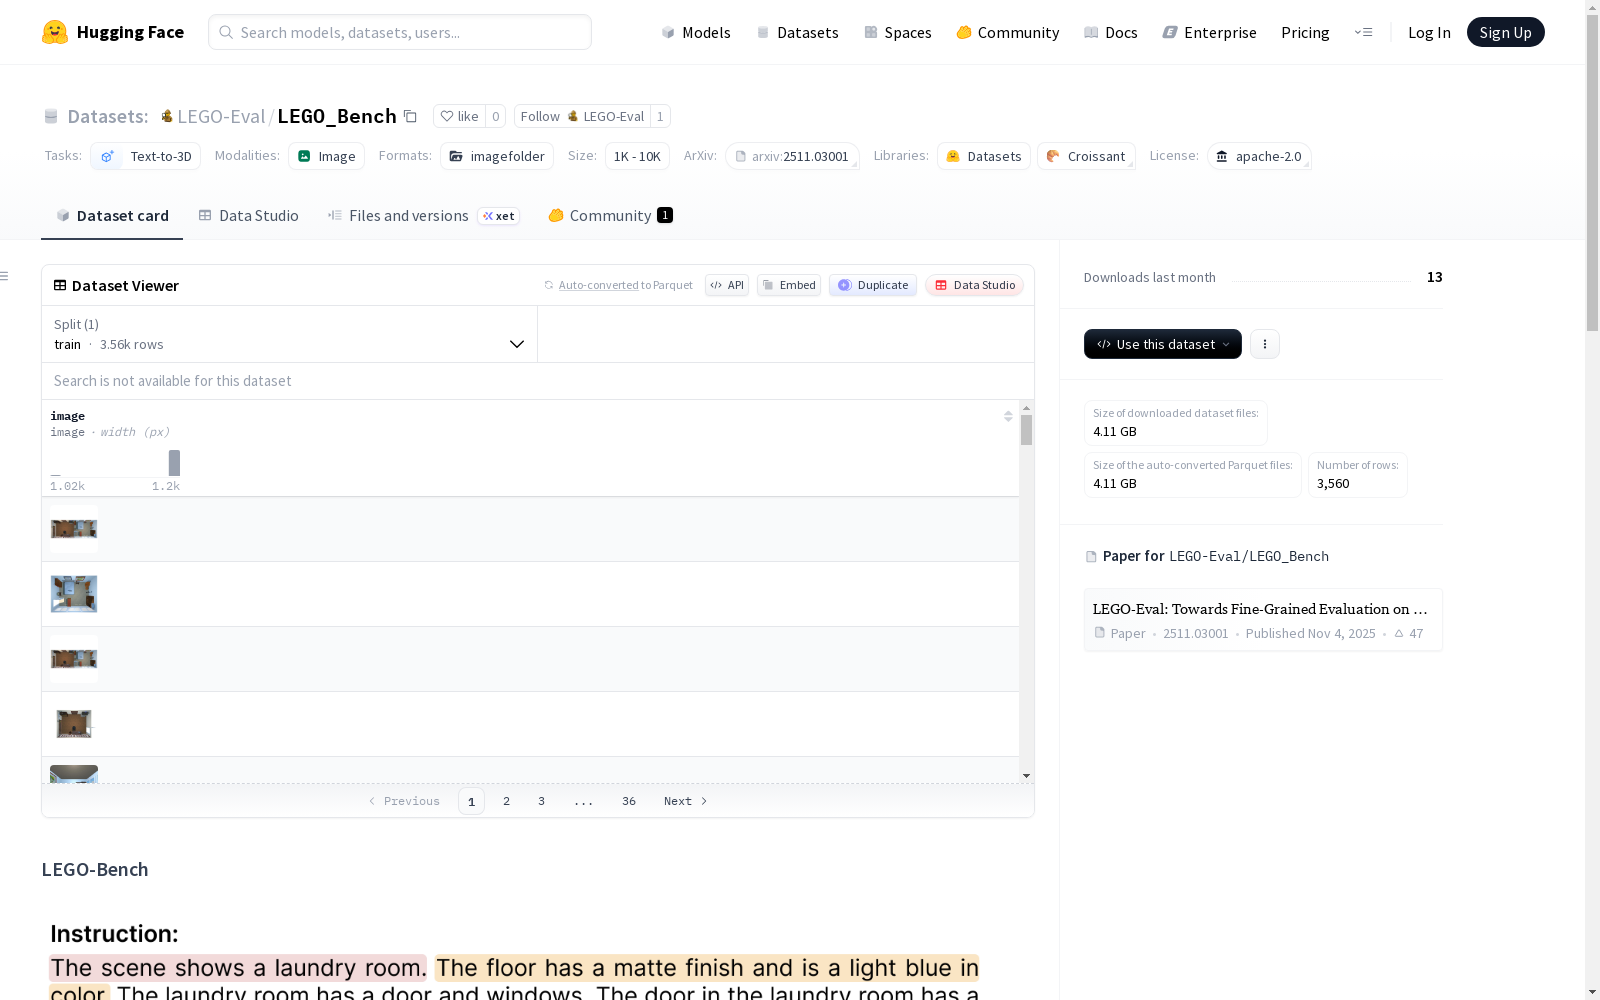Click the "Downloads last month" label
1600x1000 pixels.
coord(1150,277)
